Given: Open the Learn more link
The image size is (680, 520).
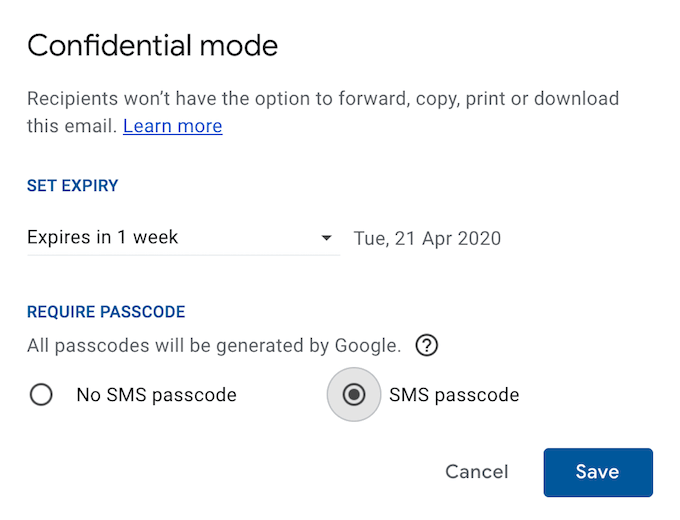Looking at the screenshot, I should 172,127.
